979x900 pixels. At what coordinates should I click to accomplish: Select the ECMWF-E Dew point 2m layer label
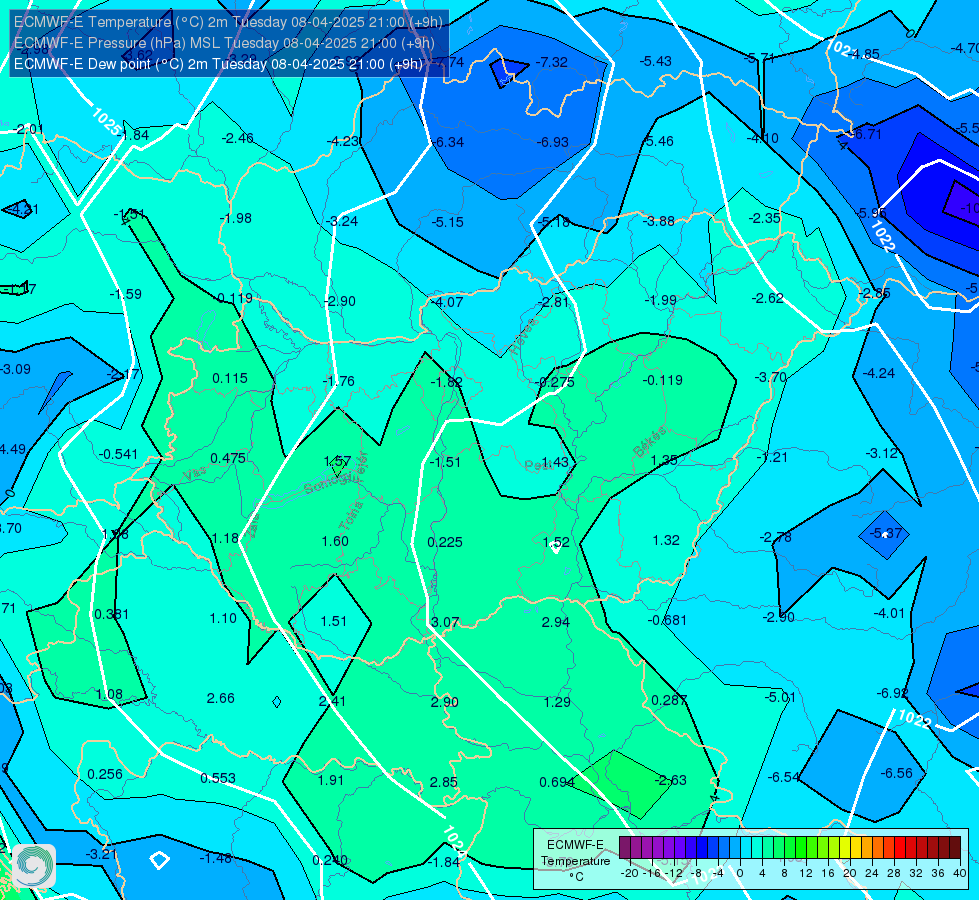[x=218, y=64]
